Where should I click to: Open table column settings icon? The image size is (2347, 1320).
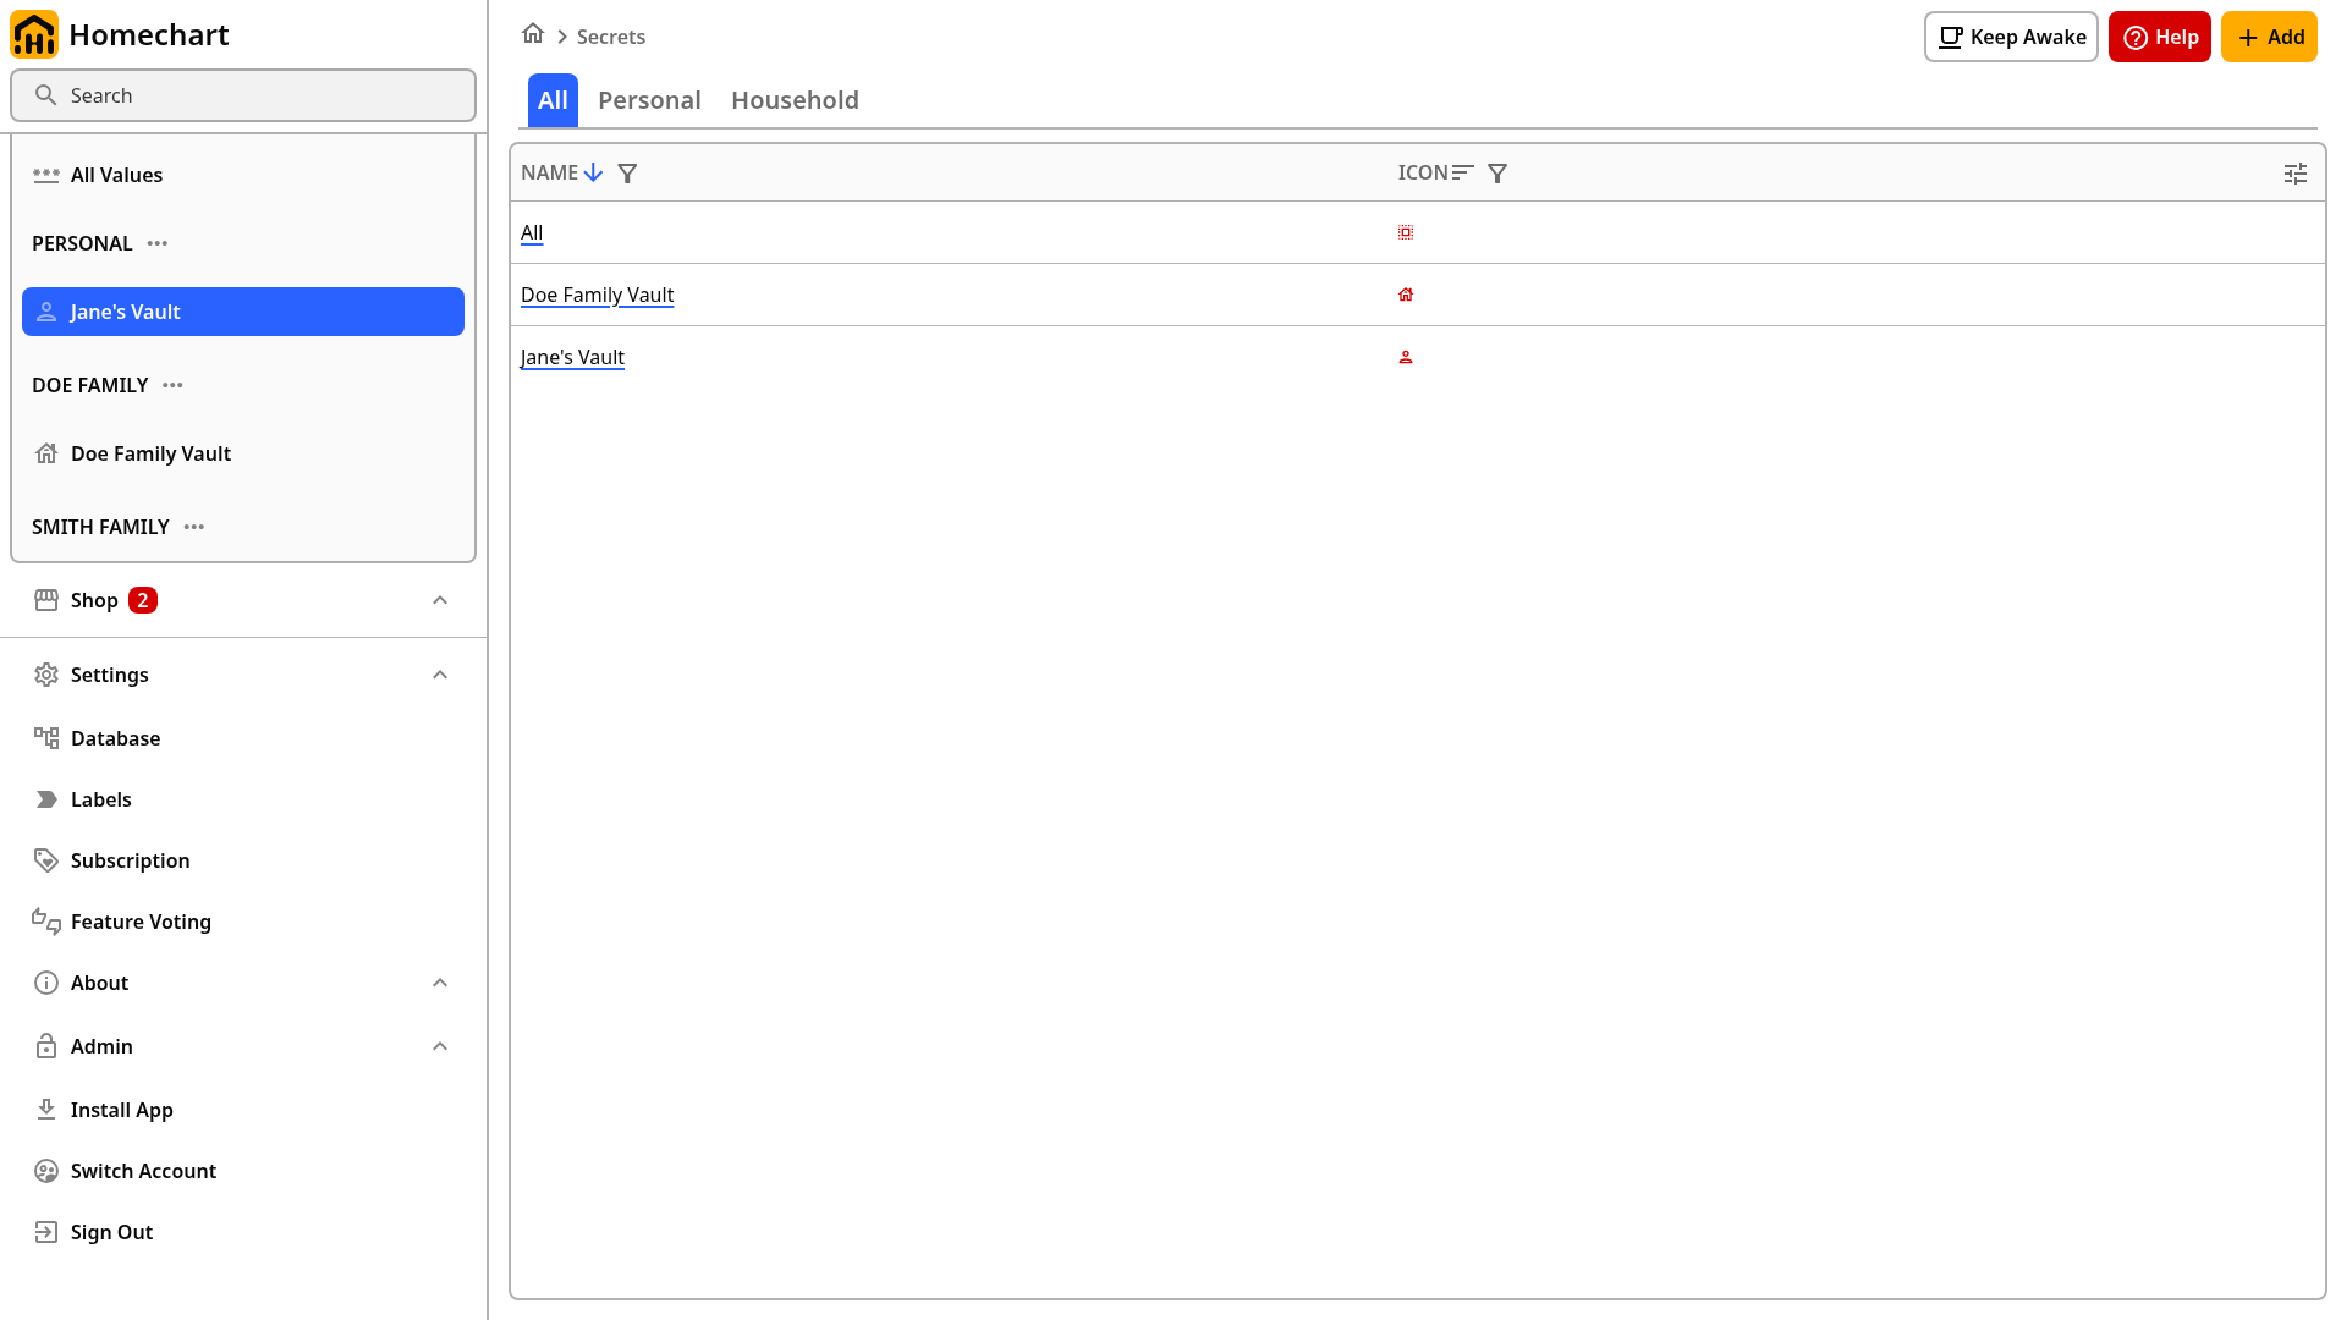2295,174
